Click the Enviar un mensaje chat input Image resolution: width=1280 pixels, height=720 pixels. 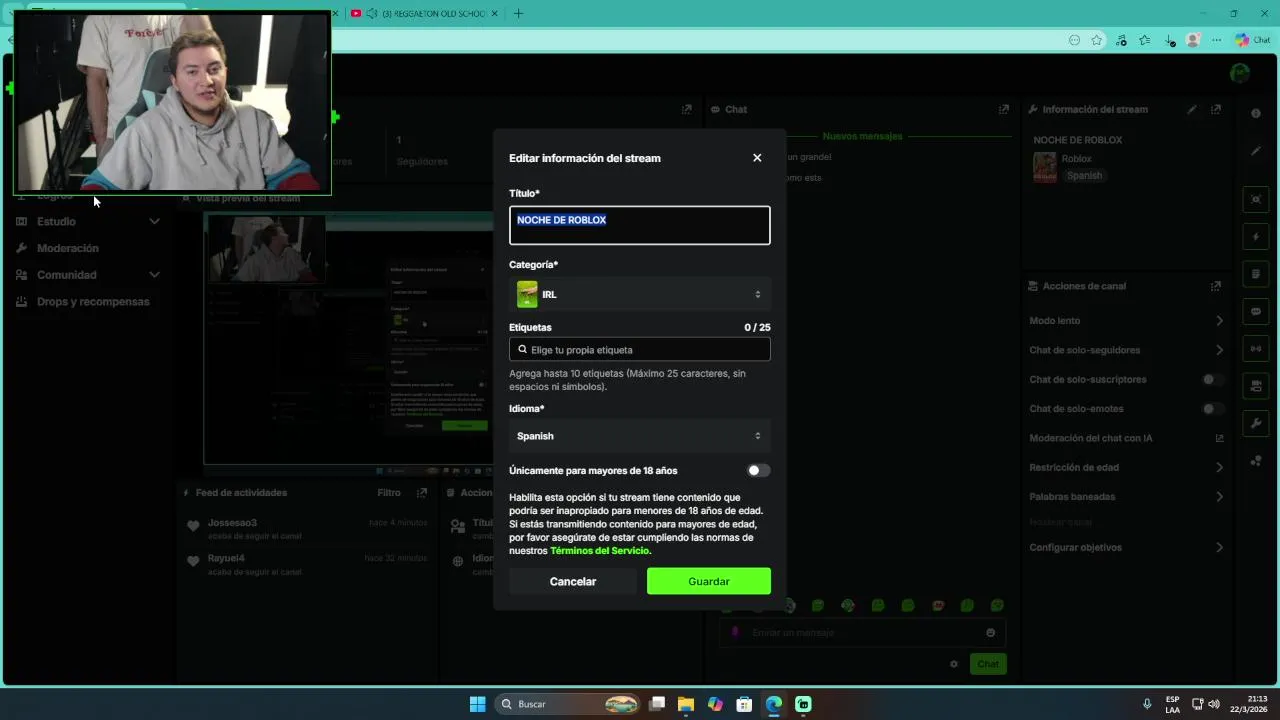[861, 633]
